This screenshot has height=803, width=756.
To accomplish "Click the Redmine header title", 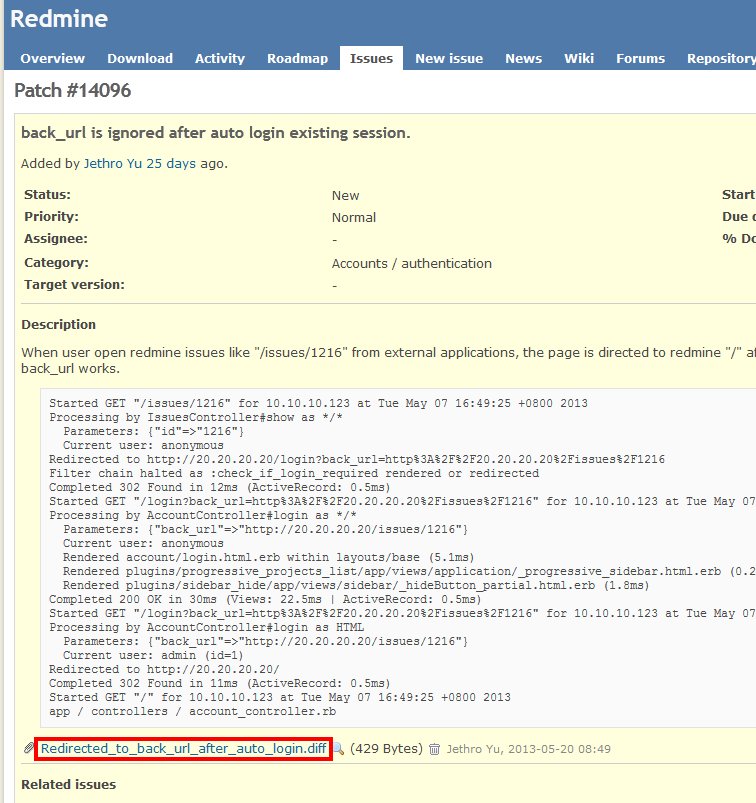I will (x=59, y=19).
